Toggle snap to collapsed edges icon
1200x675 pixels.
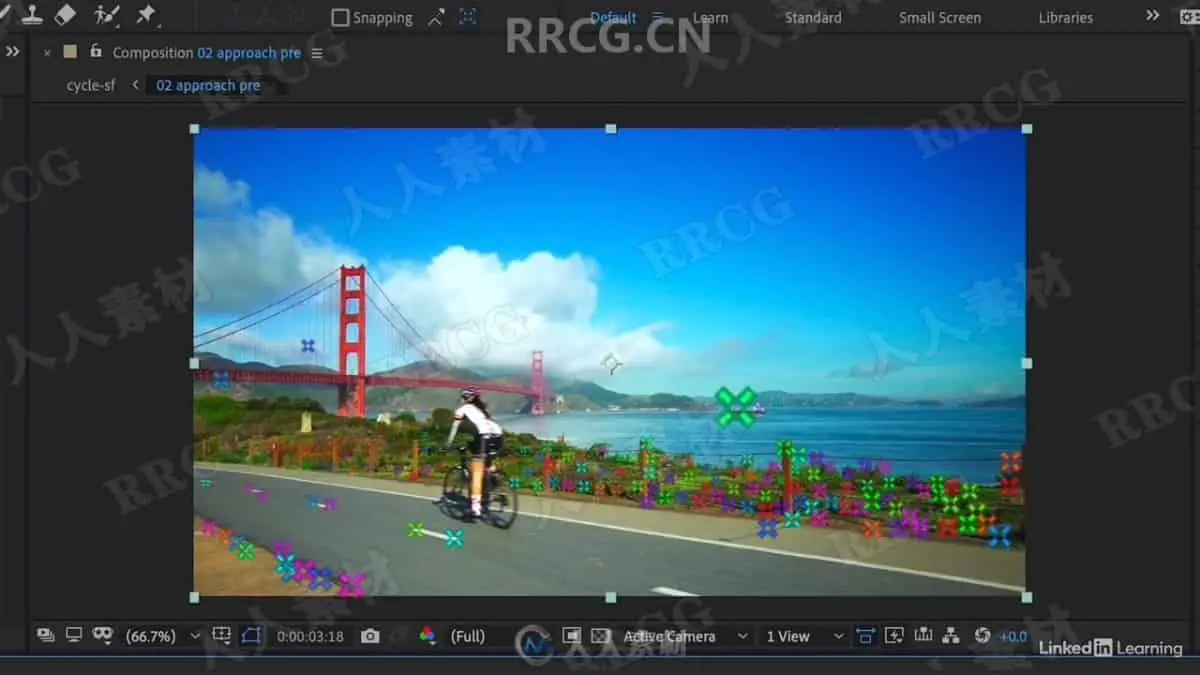[436, 17]
